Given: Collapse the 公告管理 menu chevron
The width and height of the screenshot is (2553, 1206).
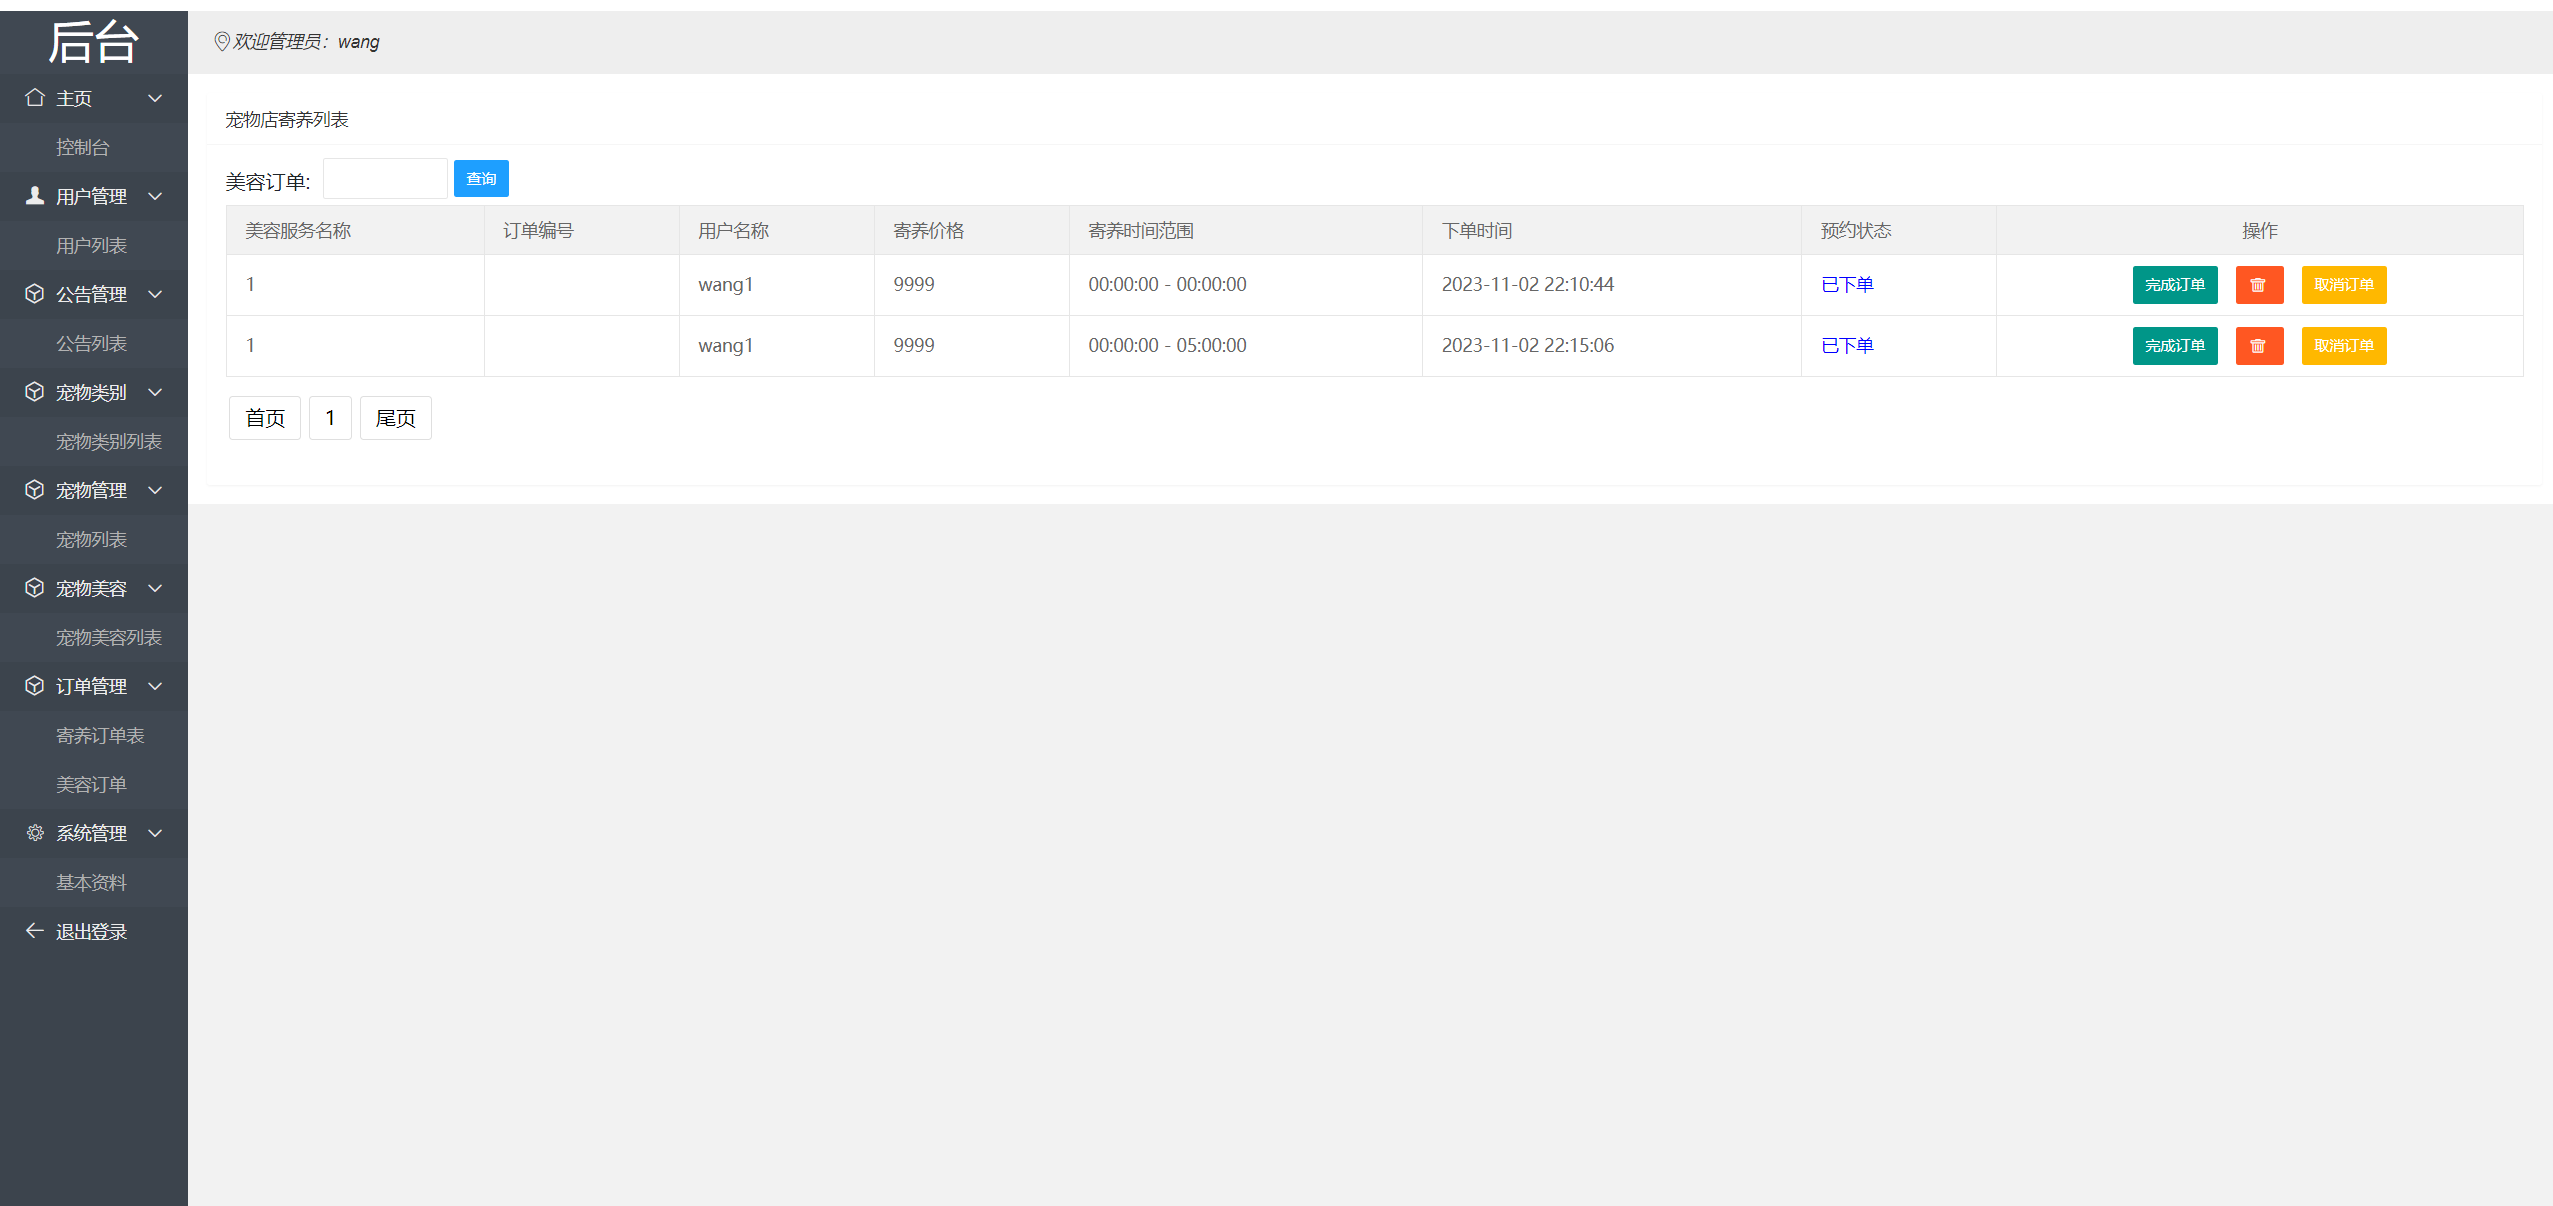Looking at the screenshot, I should [x=155, y=294].
